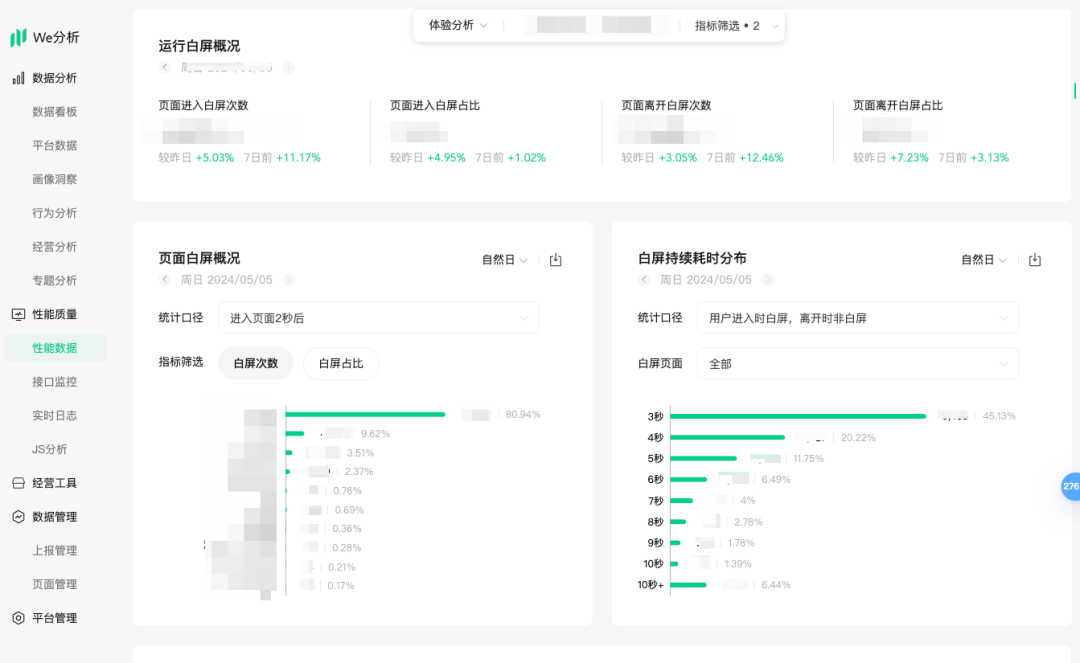The image size is (1080, 663).
Task: Open JS分析 in sidebar
Action: [x=50, y=450]
